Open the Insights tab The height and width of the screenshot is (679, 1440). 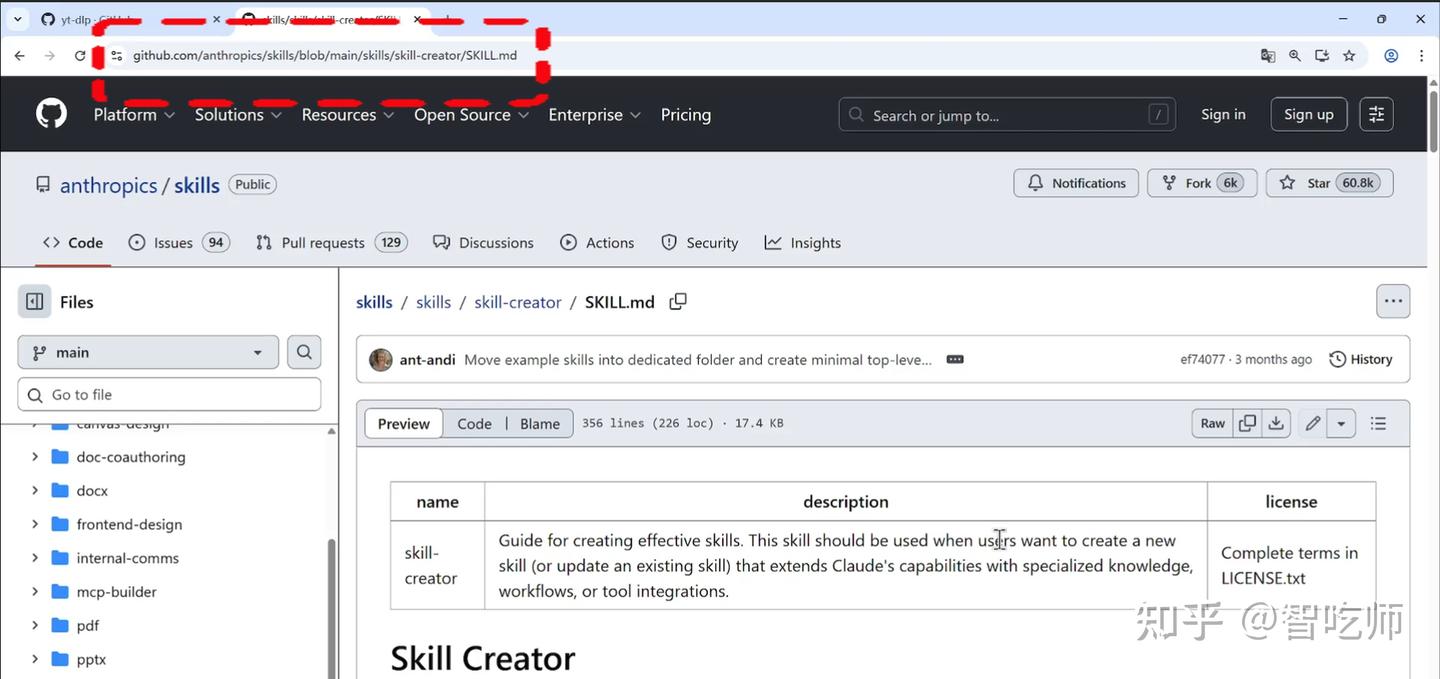[803, 243]
